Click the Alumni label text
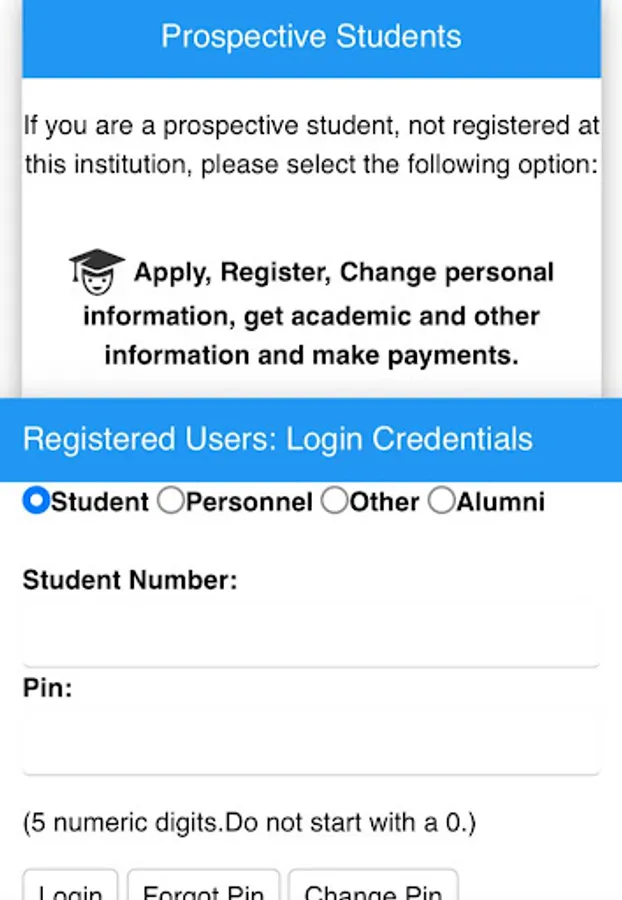 500,502
